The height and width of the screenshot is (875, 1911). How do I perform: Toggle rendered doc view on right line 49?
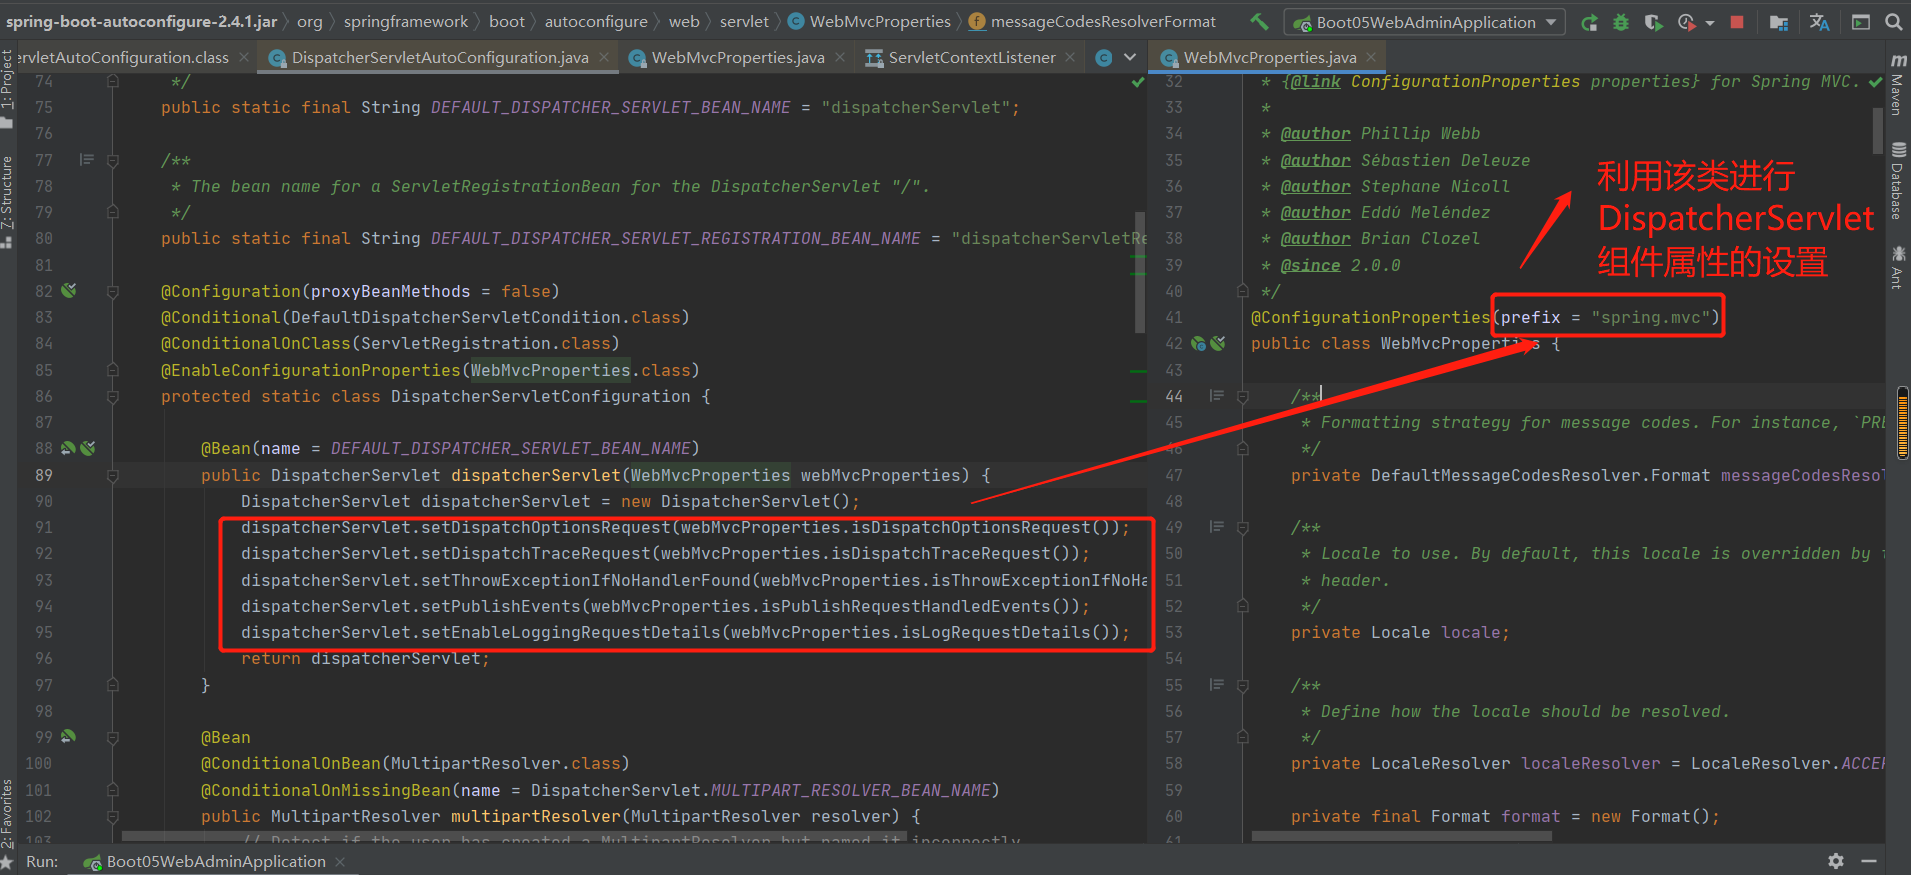tap(1217, 527)
